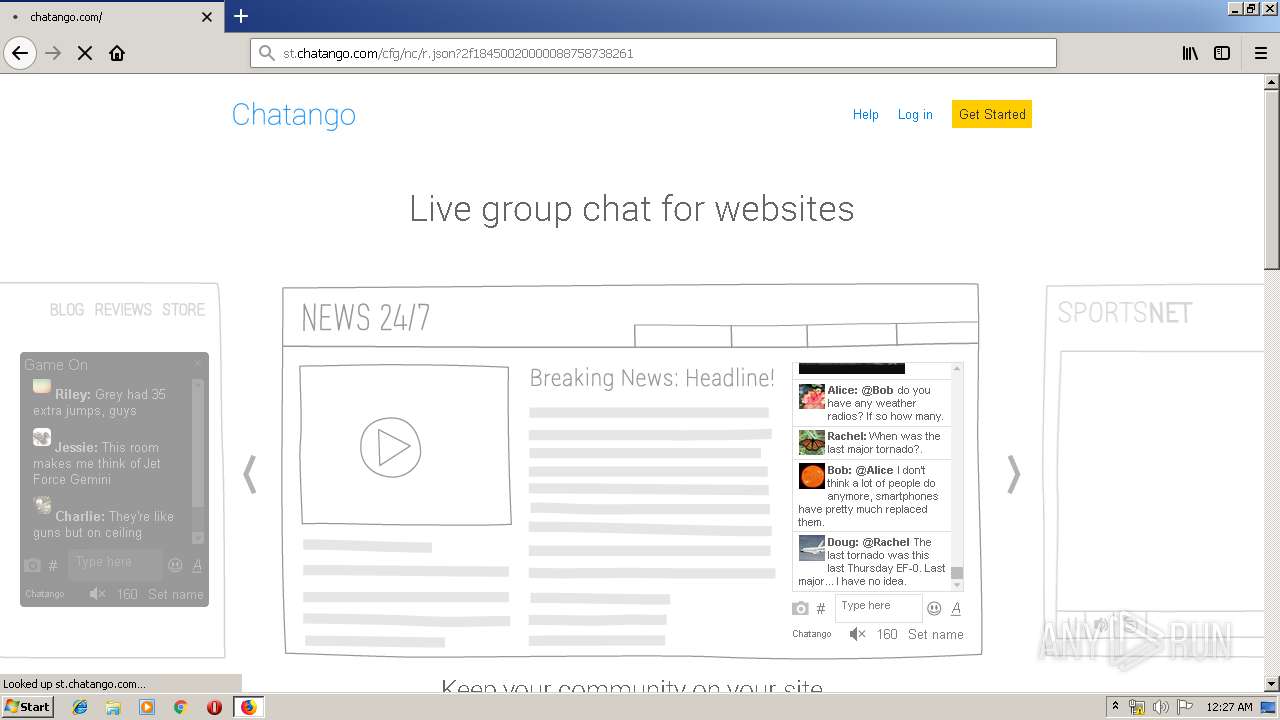
Task: Open Action Center flag icon
Action: (1183, 707)
